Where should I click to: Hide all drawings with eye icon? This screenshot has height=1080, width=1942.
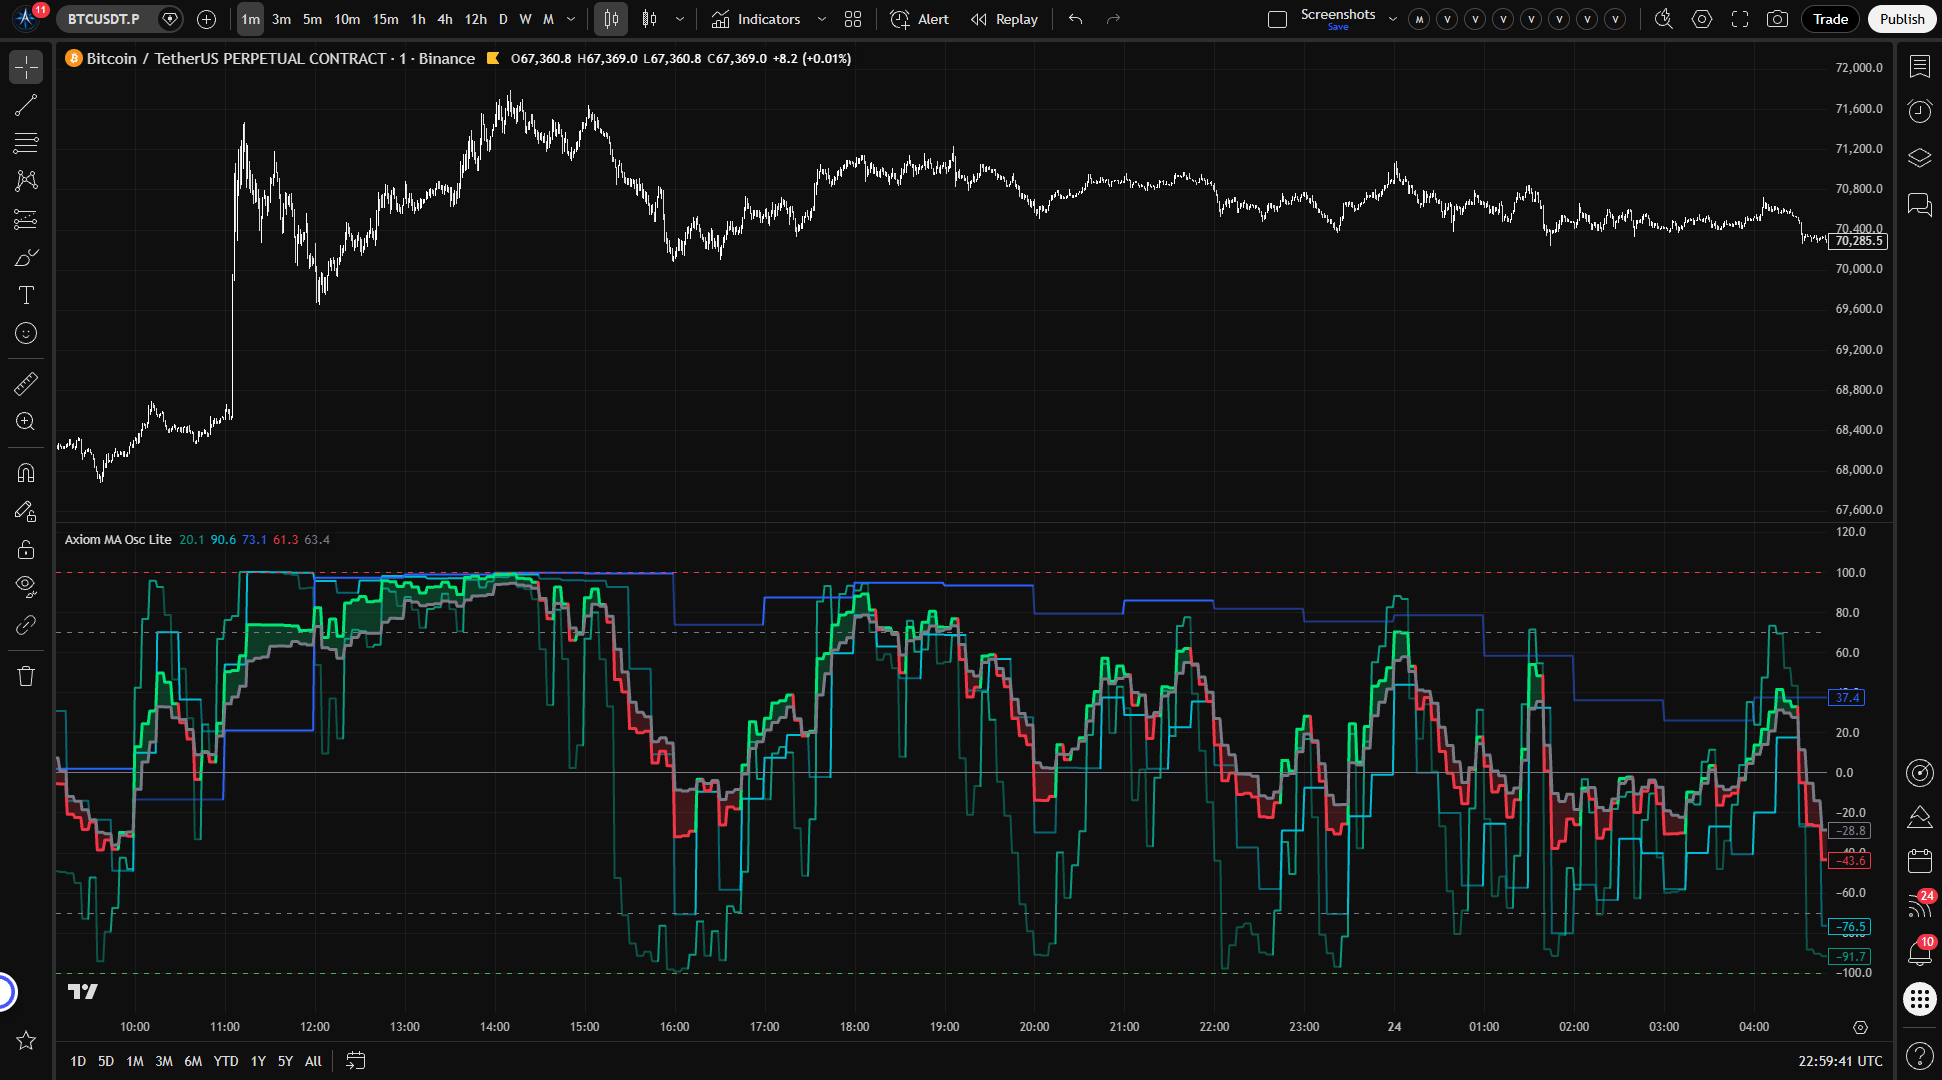[x=26, y=586]
